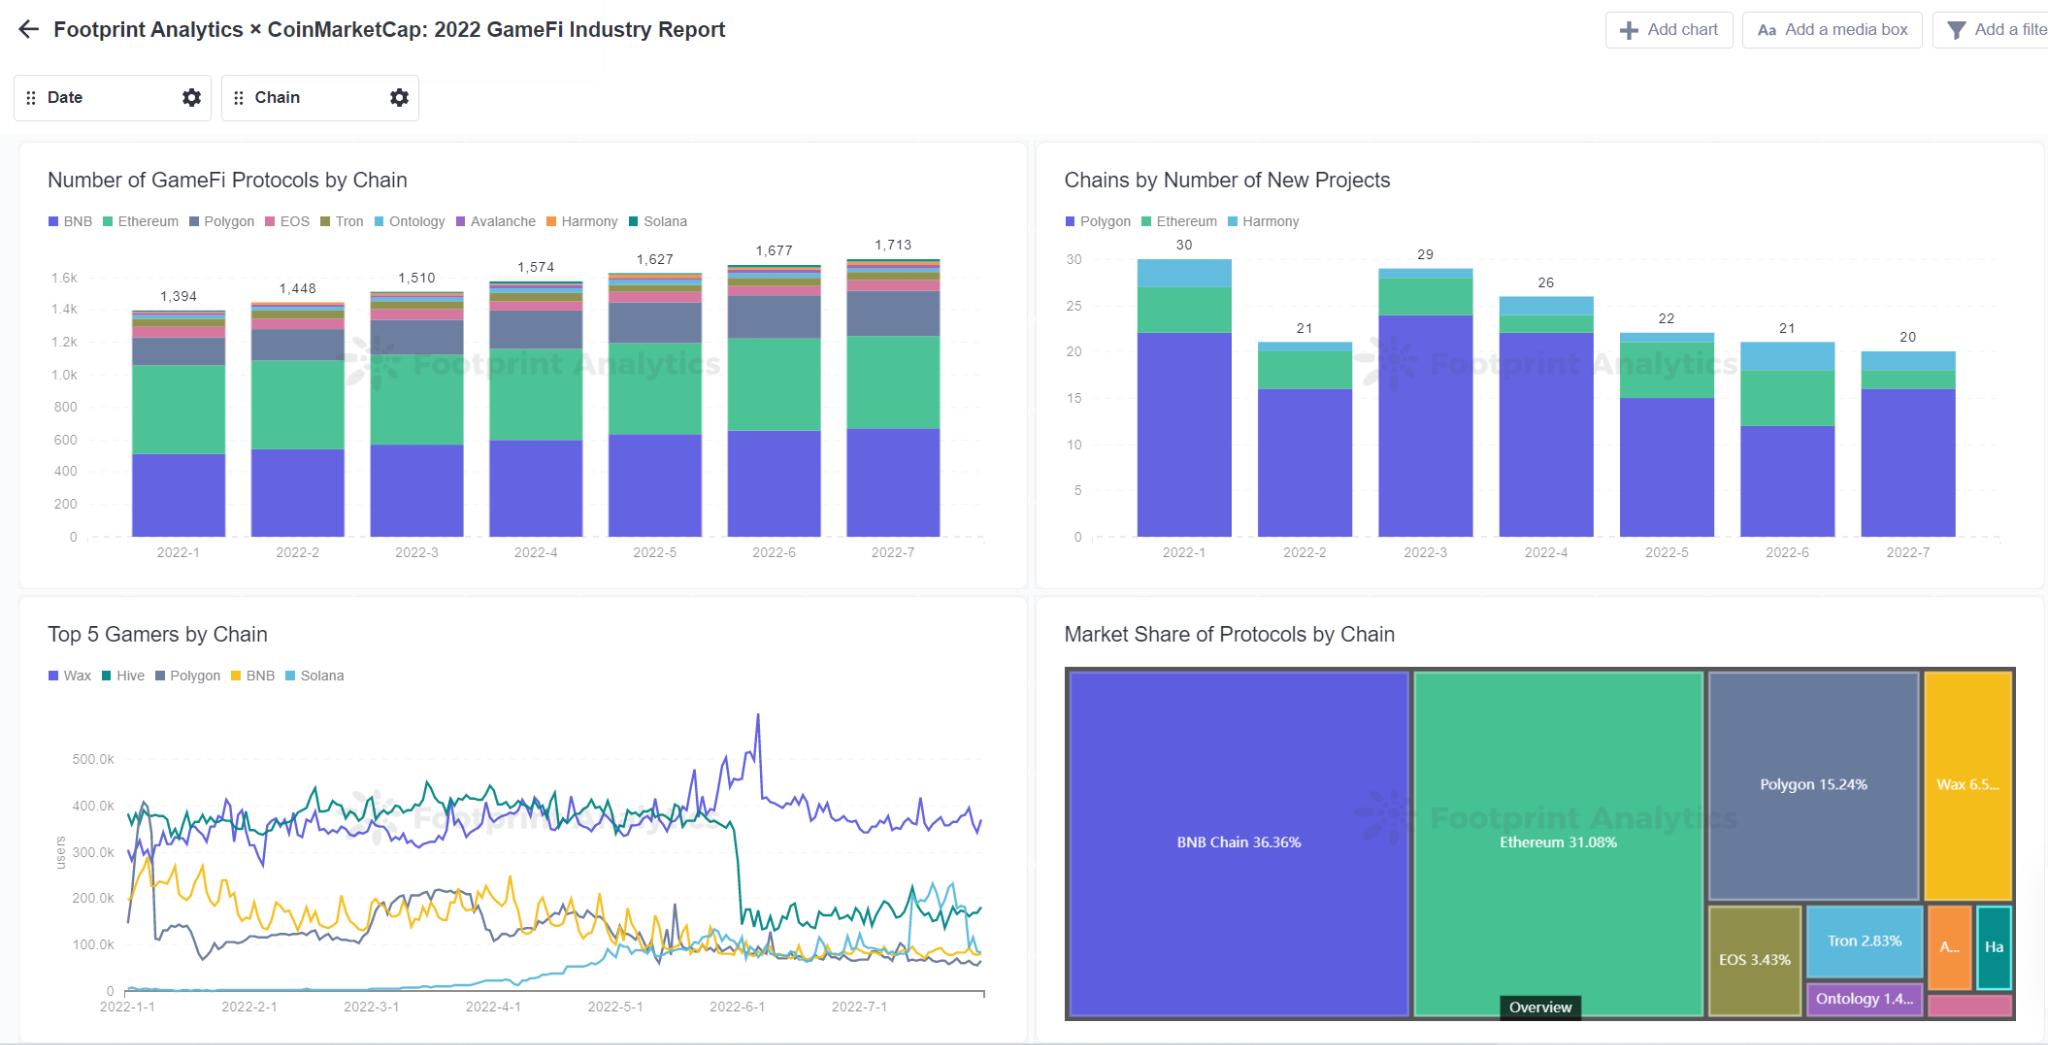2048x1045 pixels.
Task: Open the Top 5 Gamers by Chain title
Action: (x=157, y=634)
